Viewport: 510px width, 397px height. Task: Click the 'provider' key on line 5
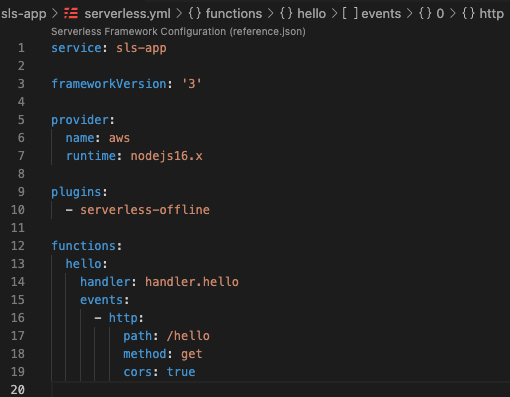coord(80,120)
